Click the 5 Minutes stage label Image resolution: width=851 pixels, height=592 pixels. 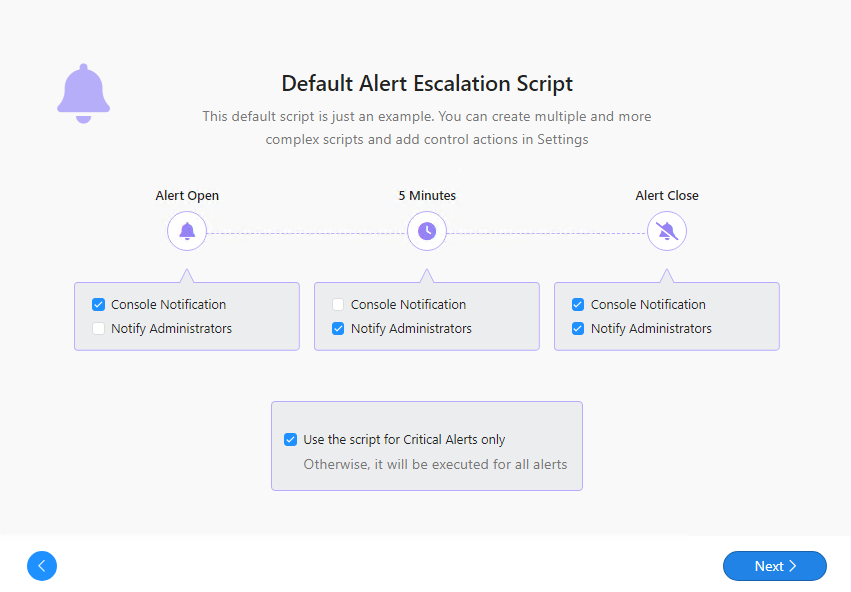click(427, 196)
